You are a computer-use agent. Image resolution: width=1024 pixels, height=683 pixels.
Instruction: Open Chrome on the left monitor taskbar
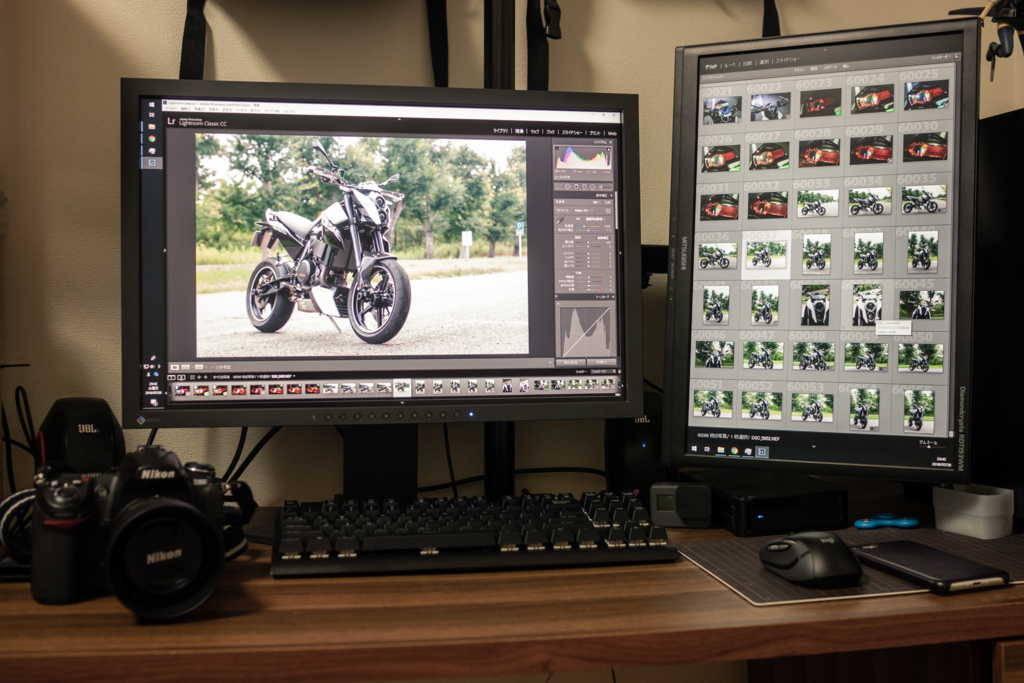pos(152,138)
